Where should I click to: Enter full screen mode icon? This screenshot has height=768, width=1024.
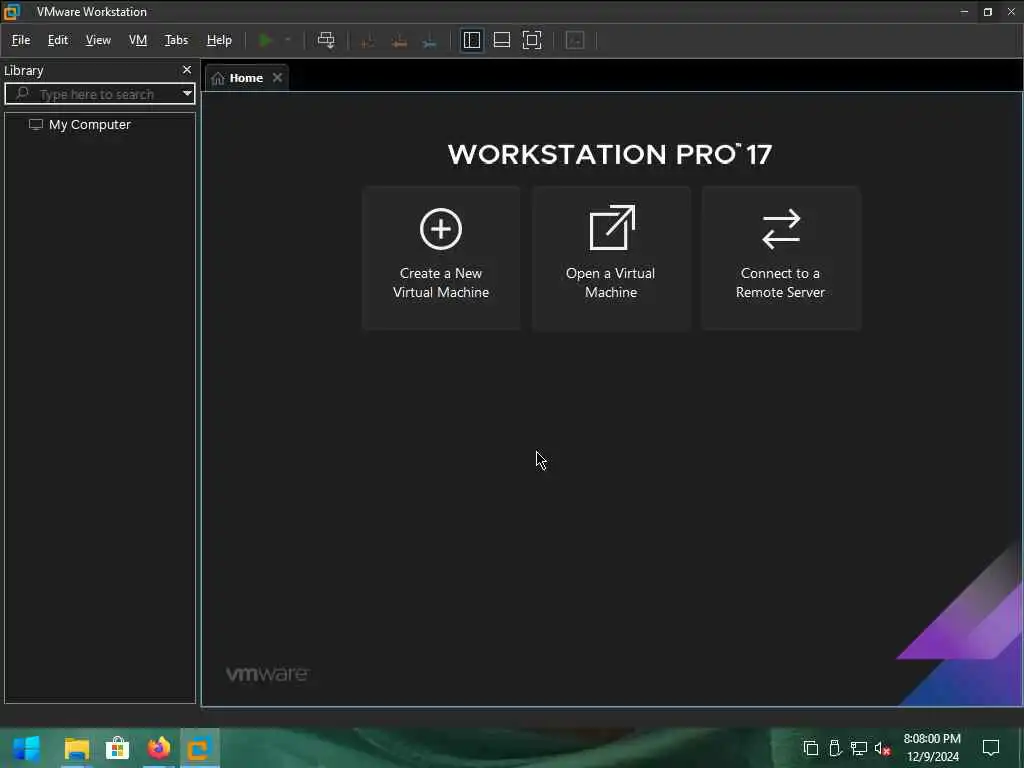(x=532, y=40)
